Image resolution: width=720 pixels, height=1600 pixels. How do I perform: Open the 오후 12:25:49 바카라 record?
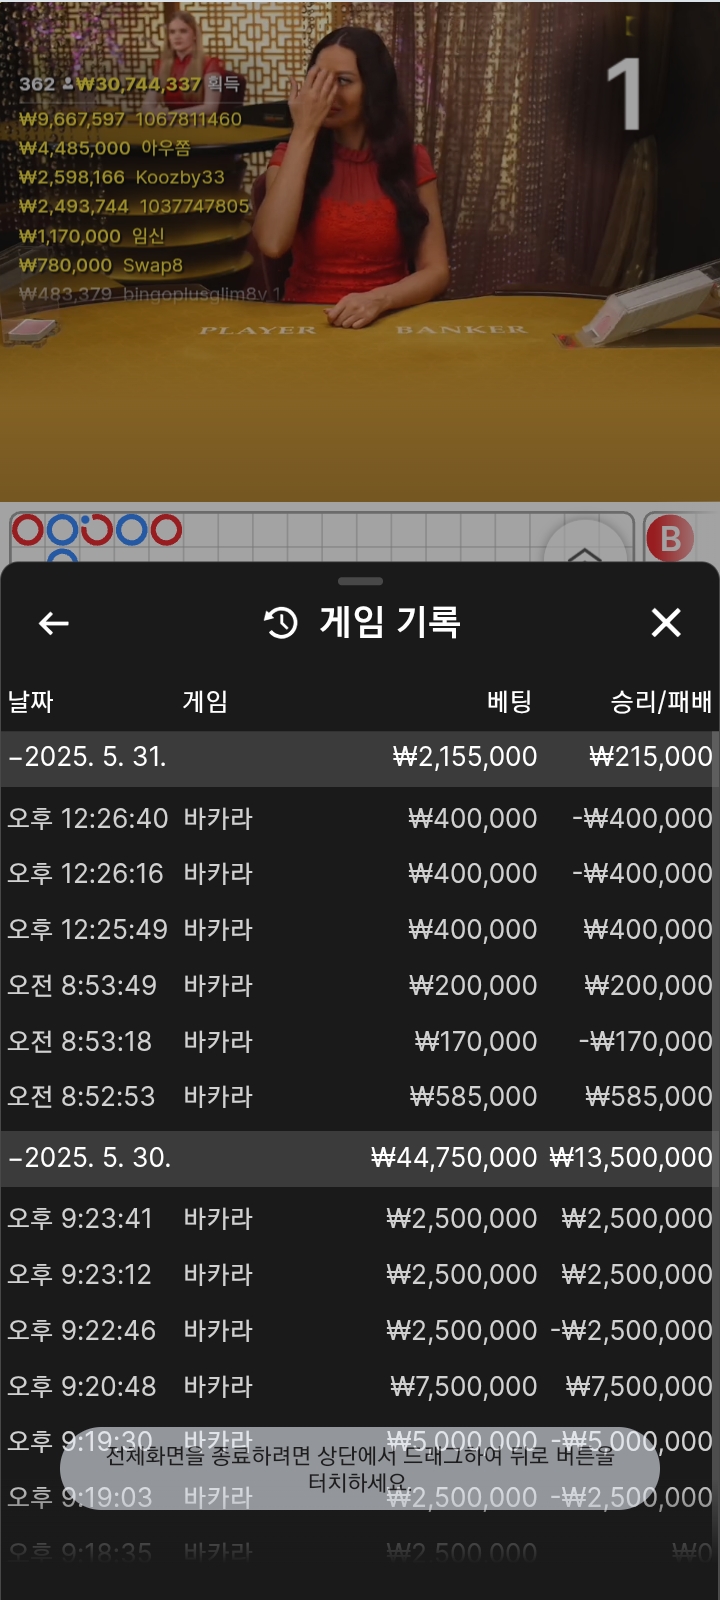click(x=360, y=930)
